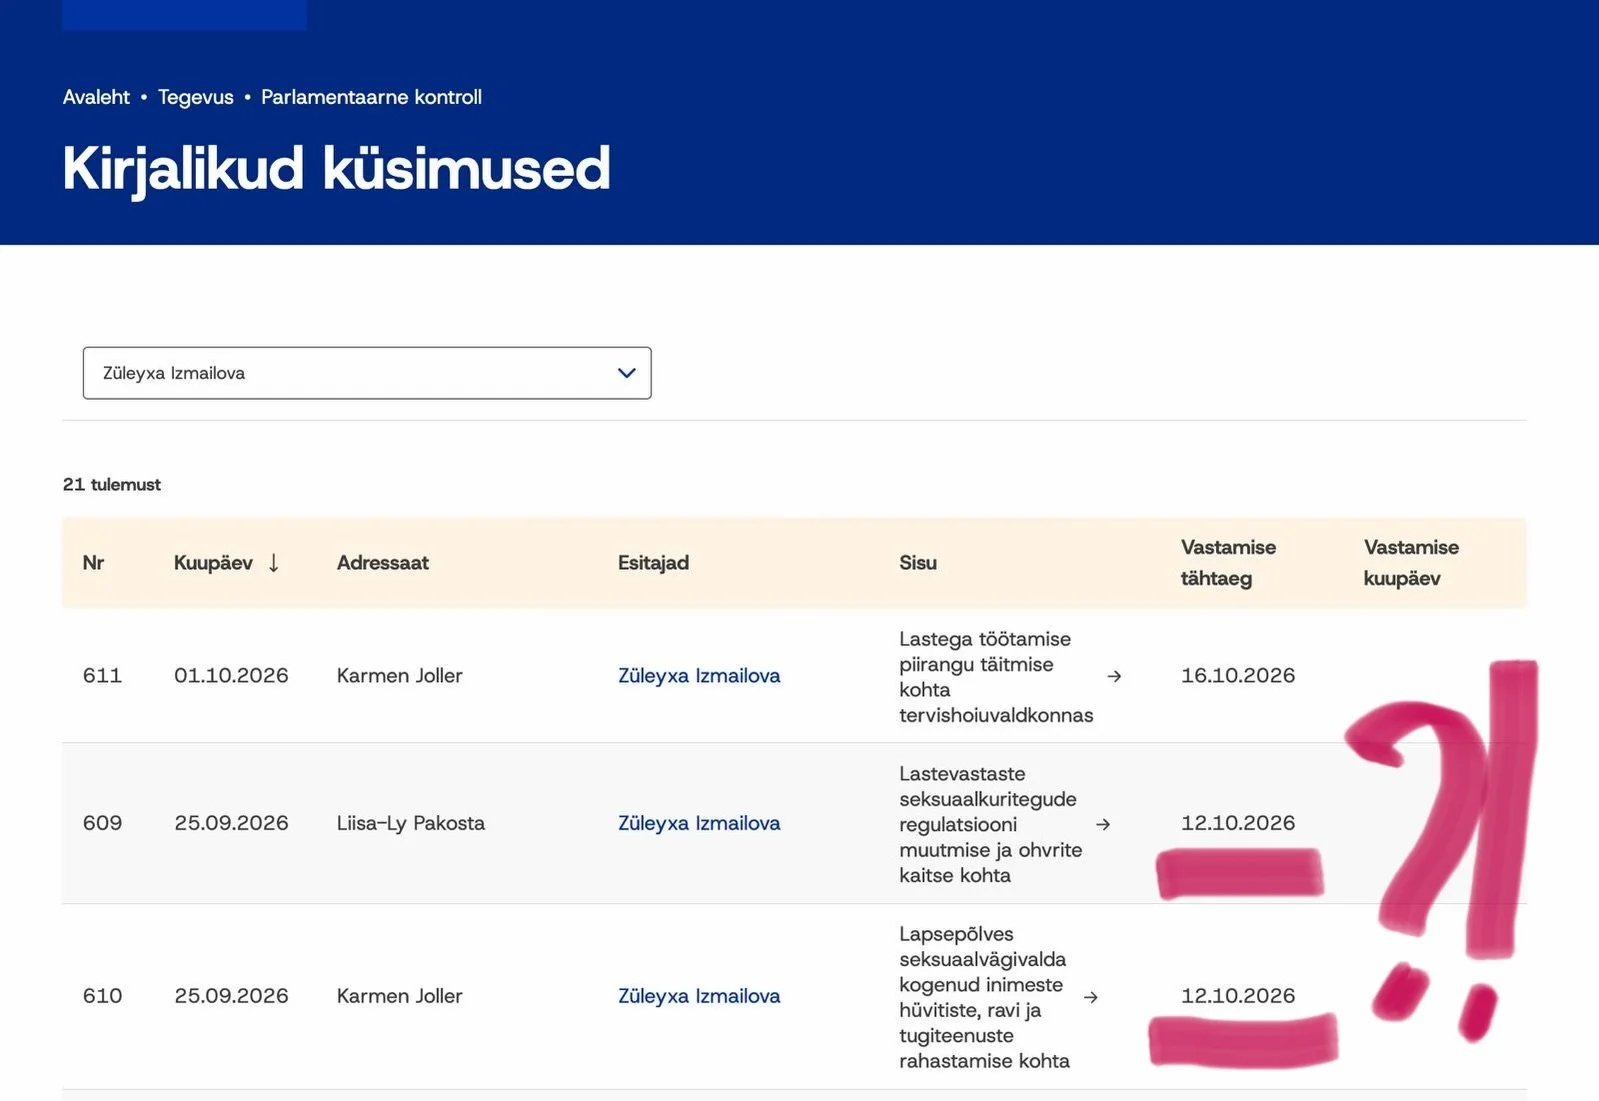Click deadline 12.10.2026 in row 610
Screen dimensions: 1599x1101
1238,996
